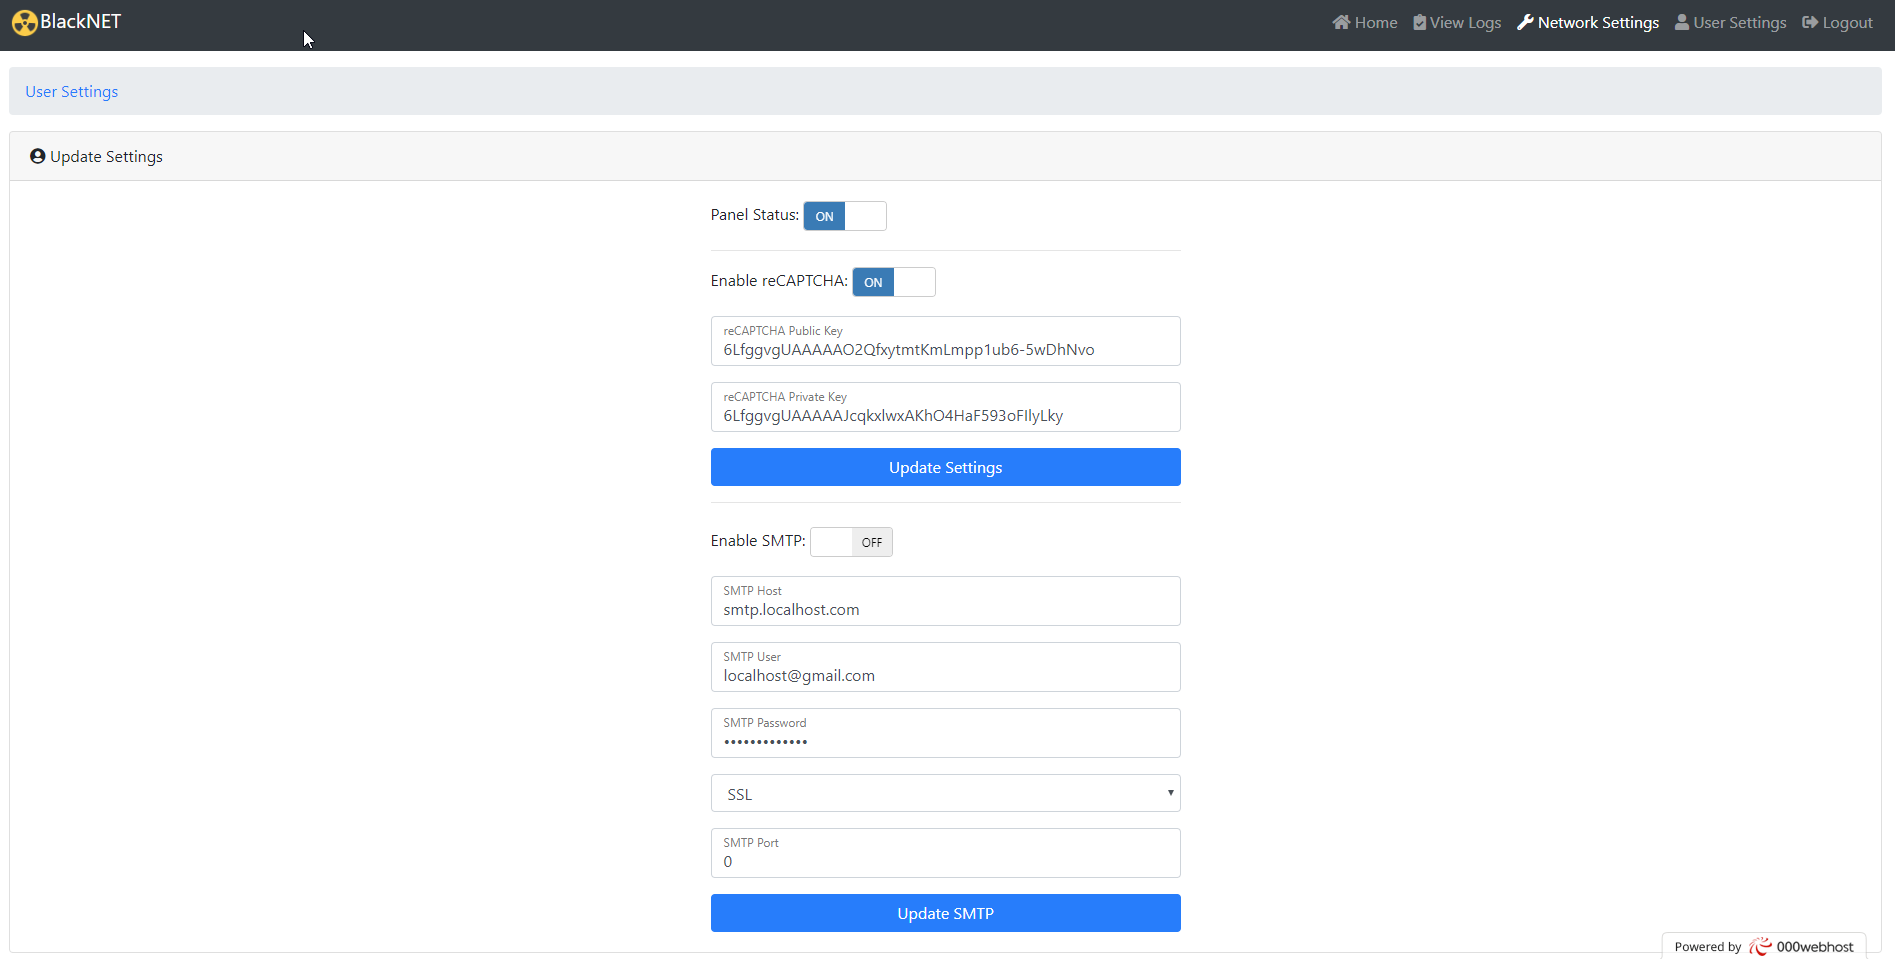Toggle the Panel Status switch
The image size is (1895, 959).
[x=845, y=216]
